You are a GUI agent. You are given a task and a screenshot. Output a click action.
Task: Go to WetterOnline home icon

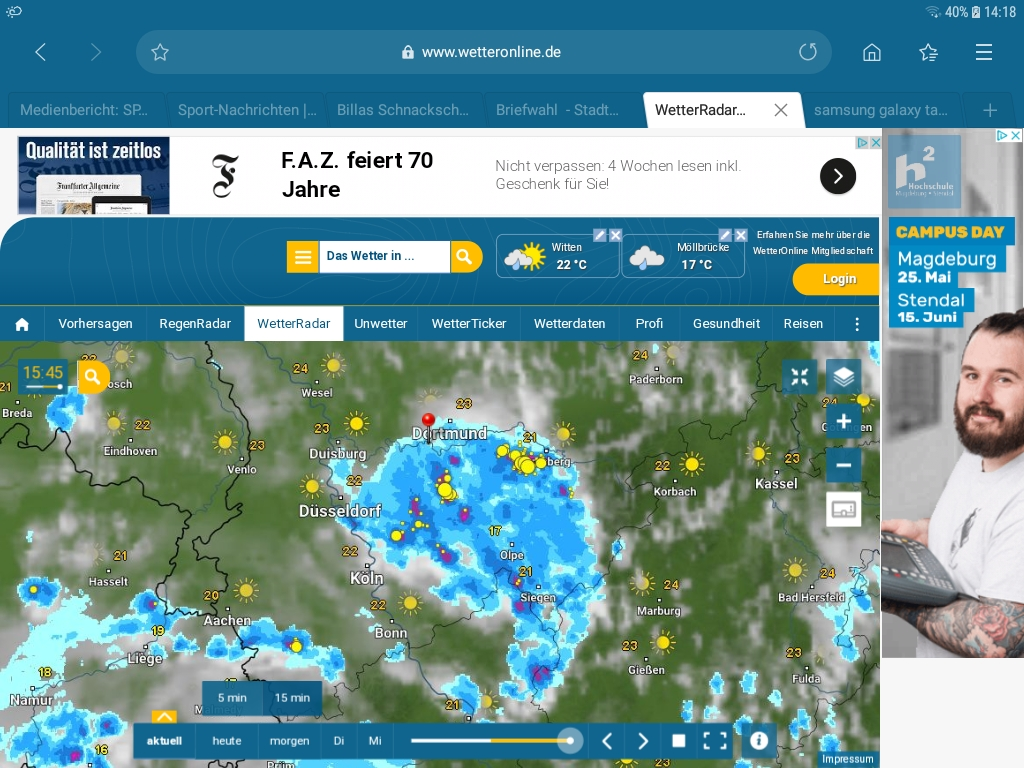point(22,324)
